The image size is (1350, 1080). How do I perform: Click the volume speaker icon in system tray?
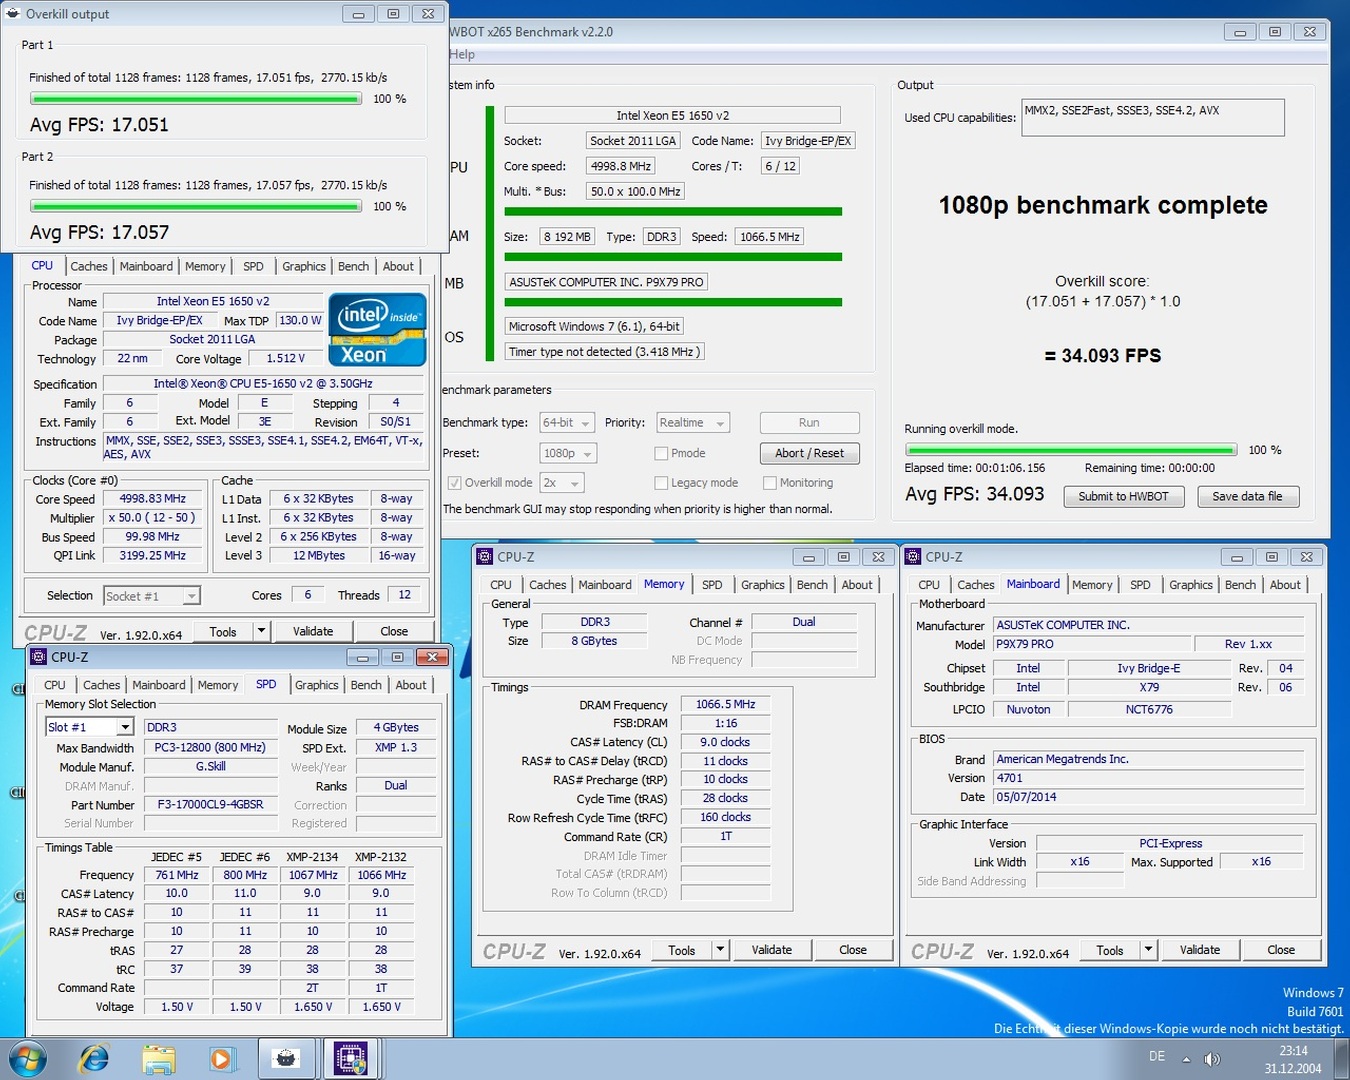pos(1212,1059)
